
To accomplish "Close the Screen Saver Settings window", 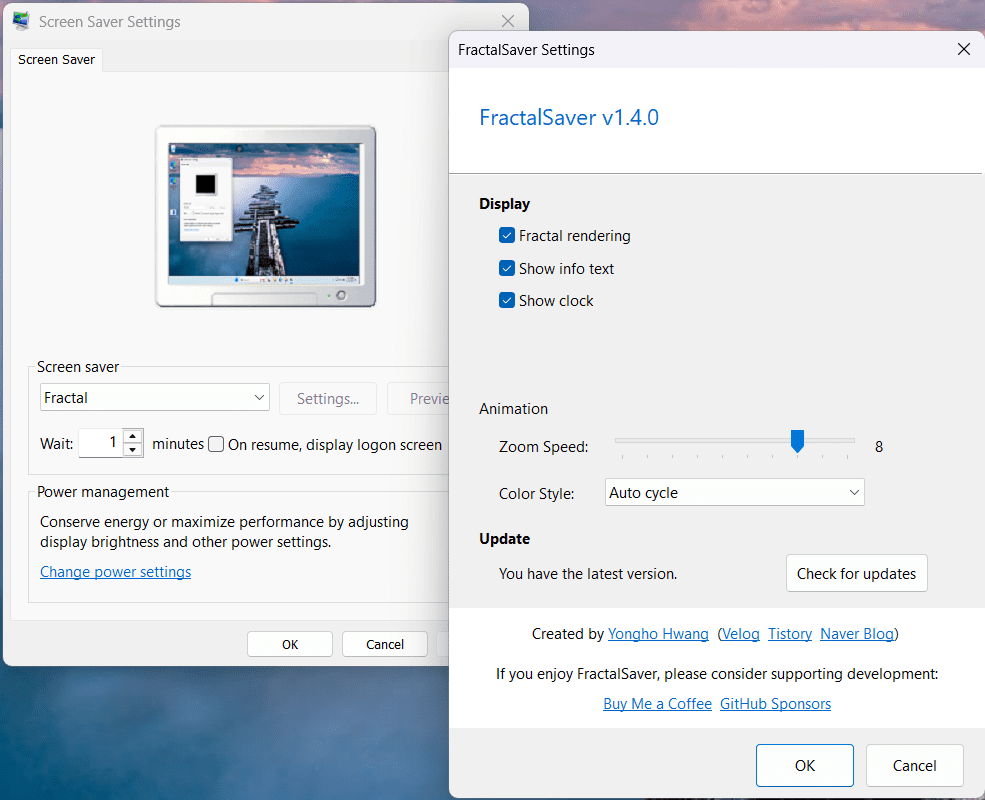I will [508, 21].
